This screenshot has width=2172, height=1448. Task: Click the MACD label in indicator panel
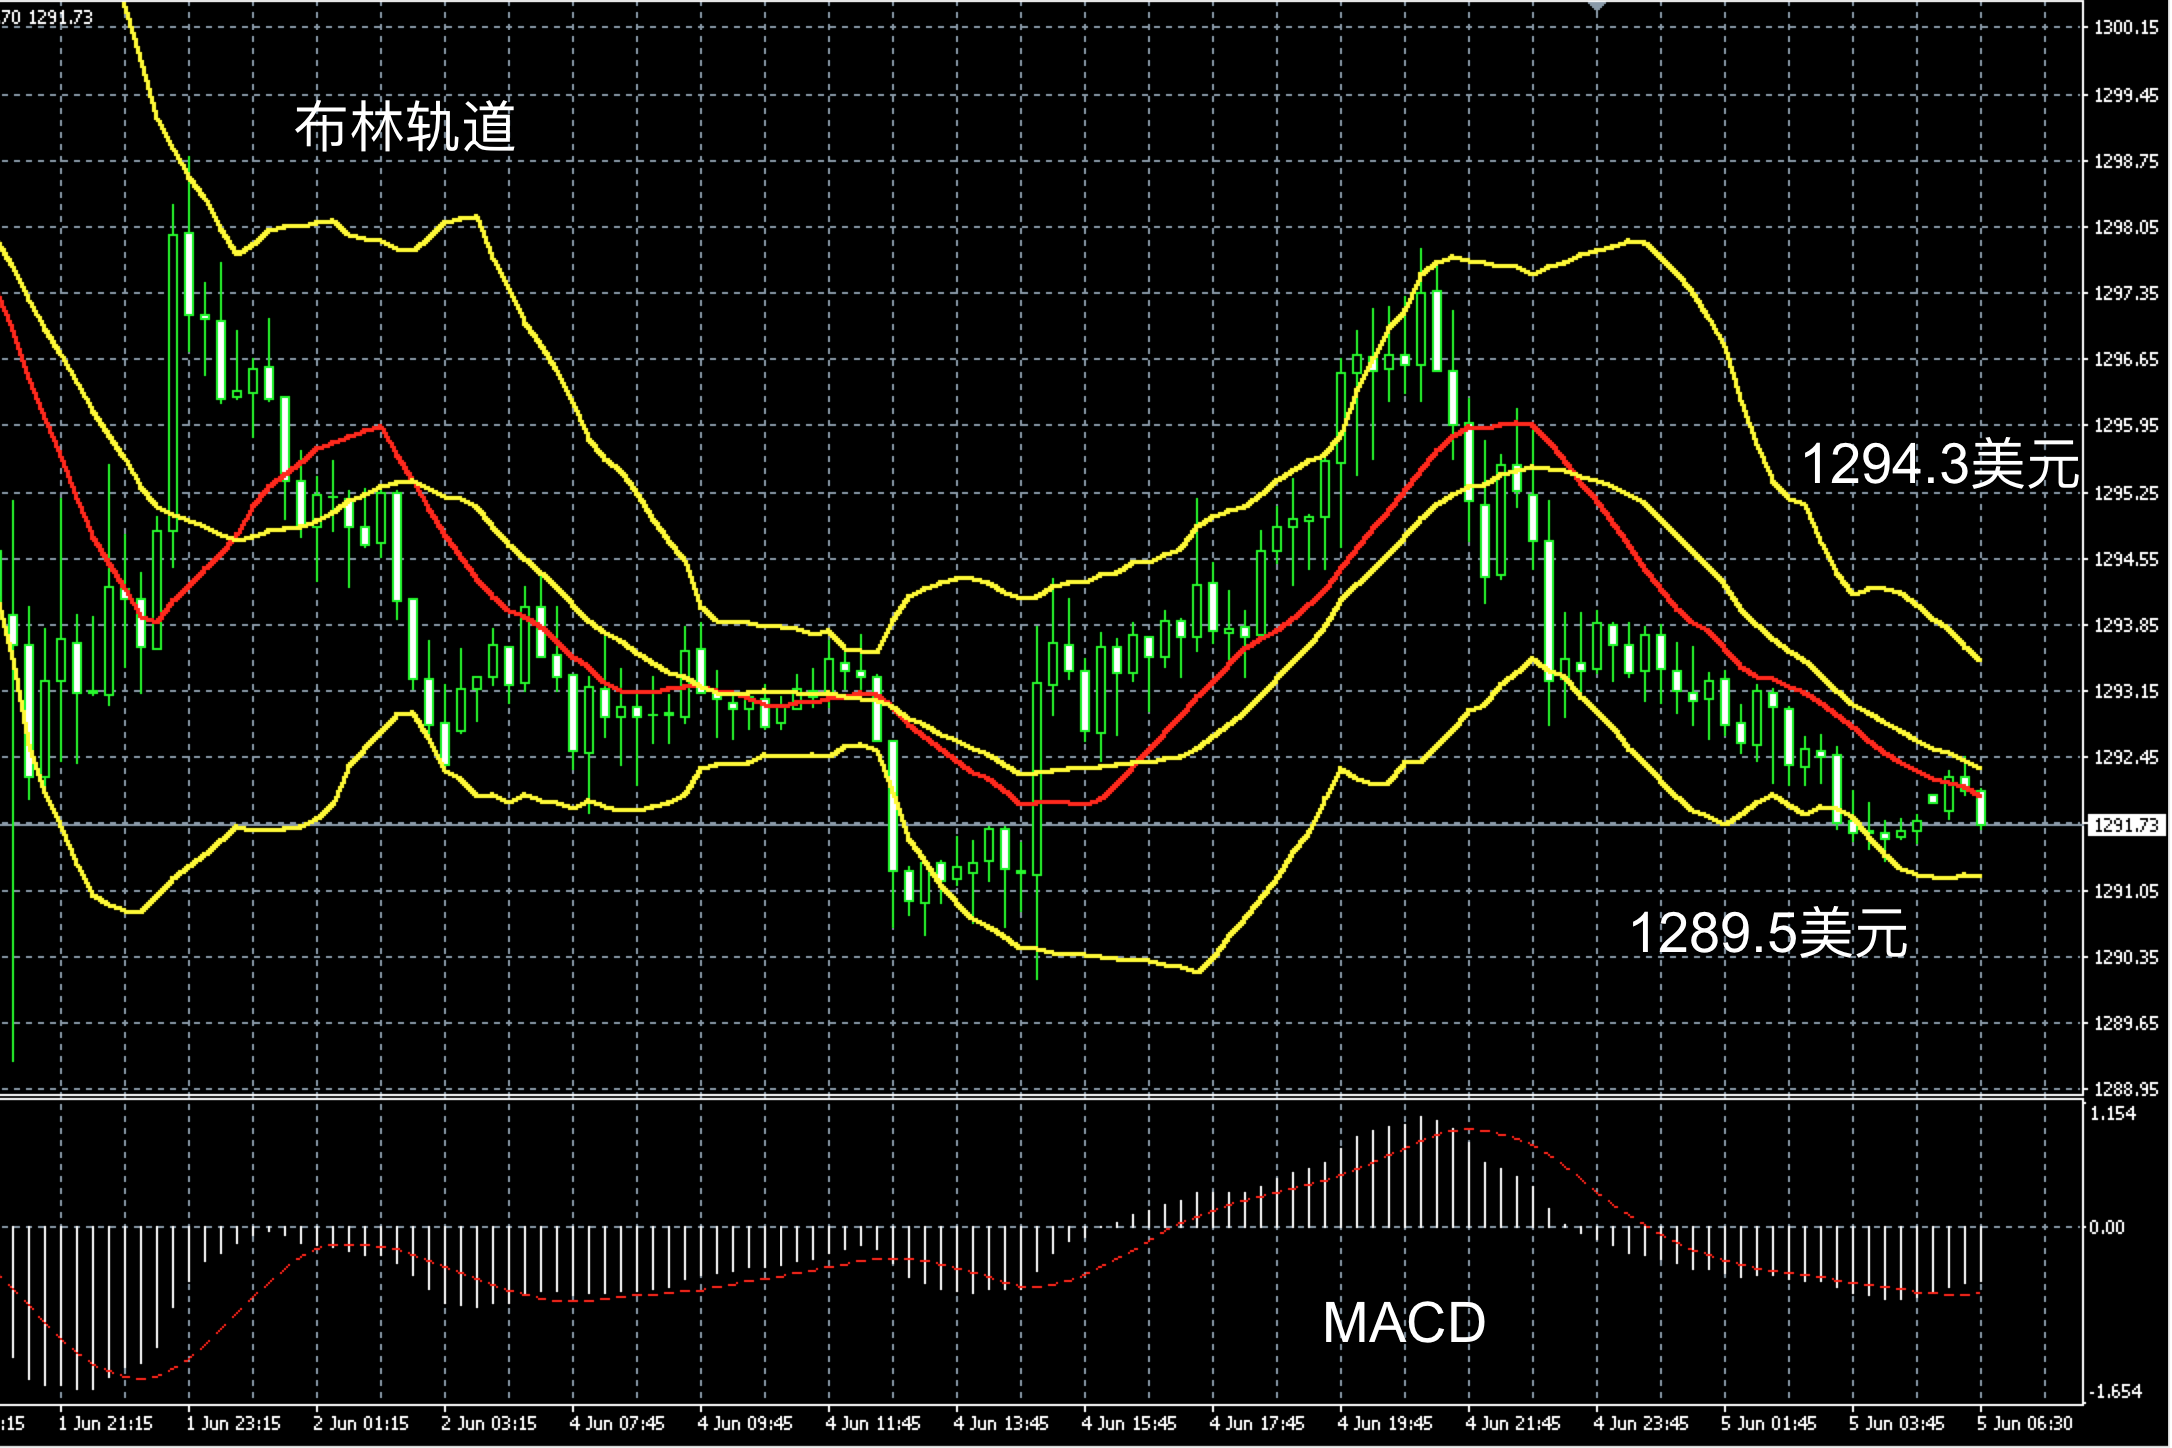1403,1323
